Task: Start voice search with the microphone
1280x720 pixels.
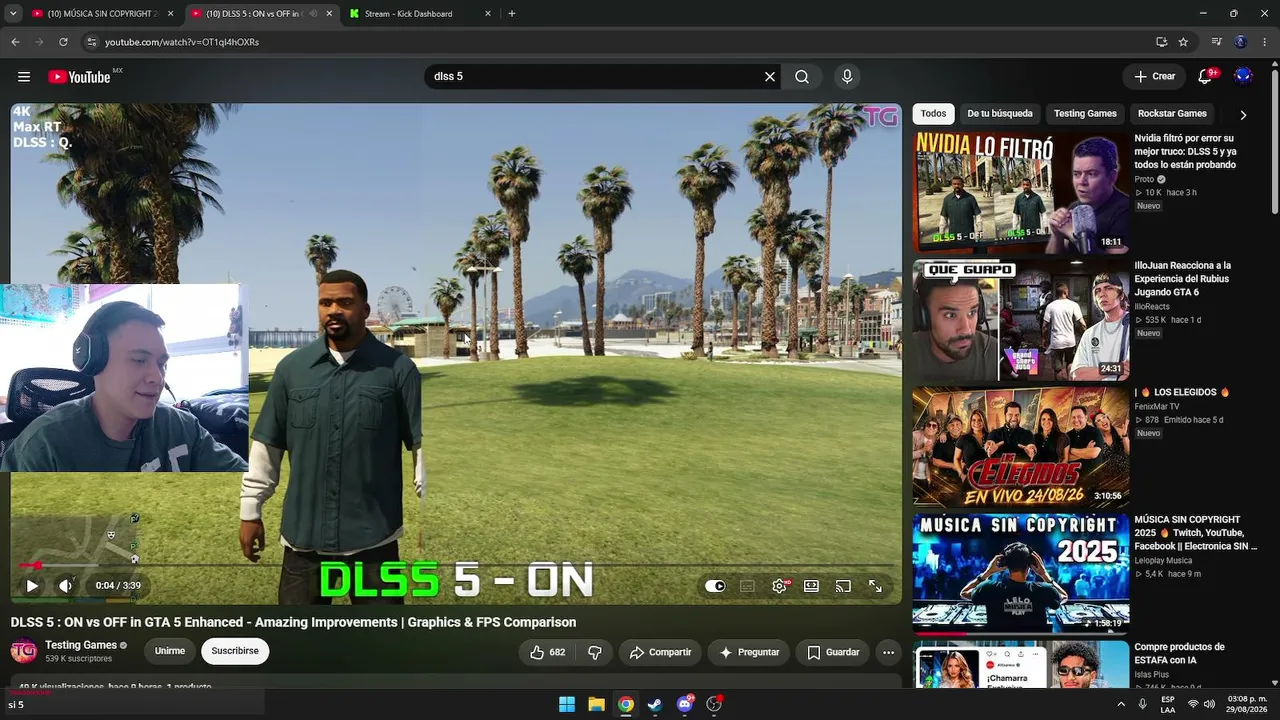Action: pyautogui.click(x=847, y=77)
